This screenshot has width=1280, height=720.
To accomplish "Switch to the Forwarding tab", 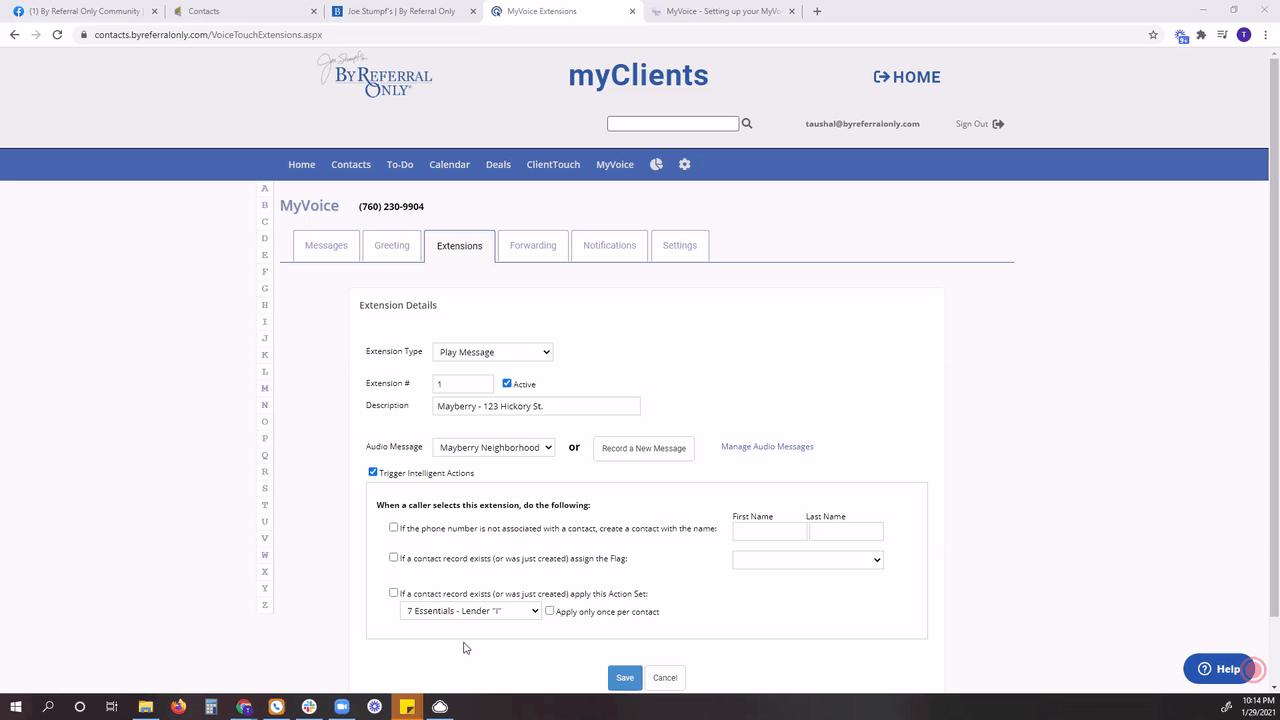I will [x=533, y=245].
